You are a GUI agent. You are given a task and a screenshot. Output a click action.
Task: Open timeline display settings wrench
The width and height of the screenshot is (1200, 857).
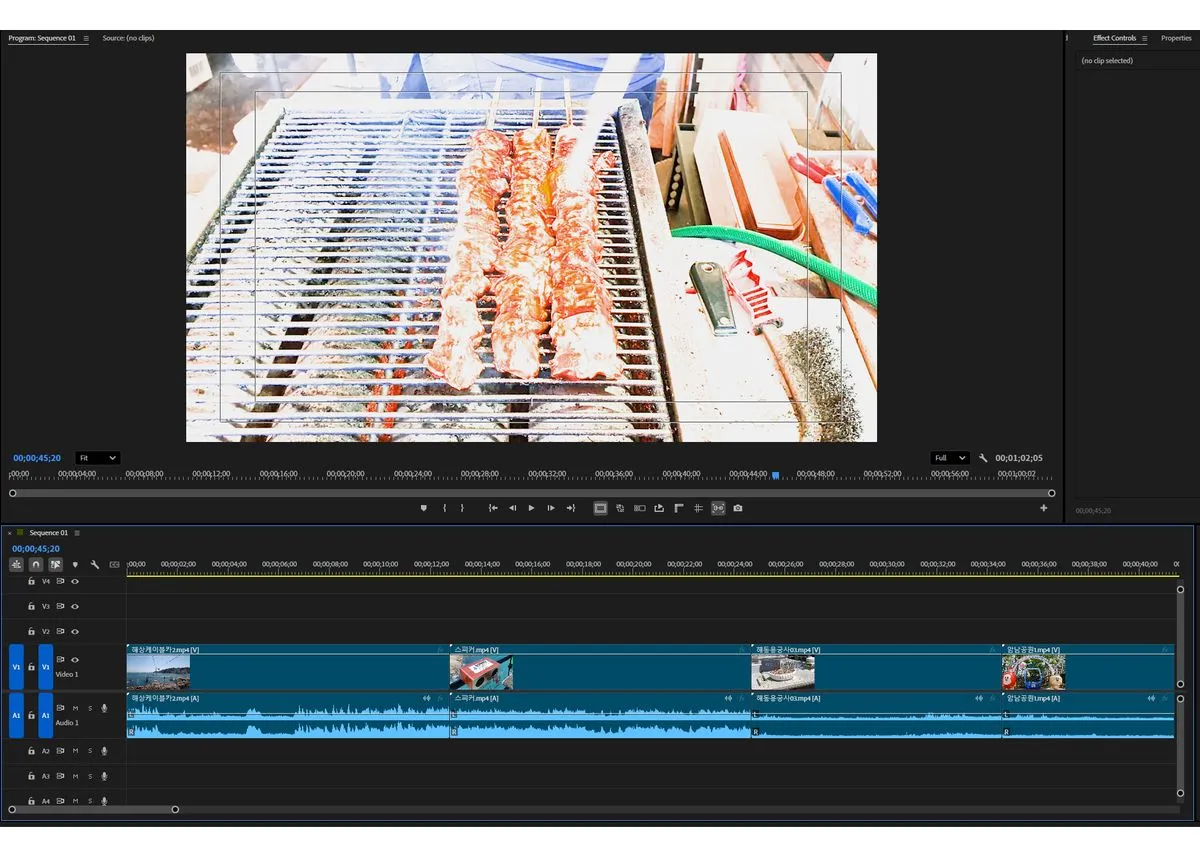(x=95, y=564)
